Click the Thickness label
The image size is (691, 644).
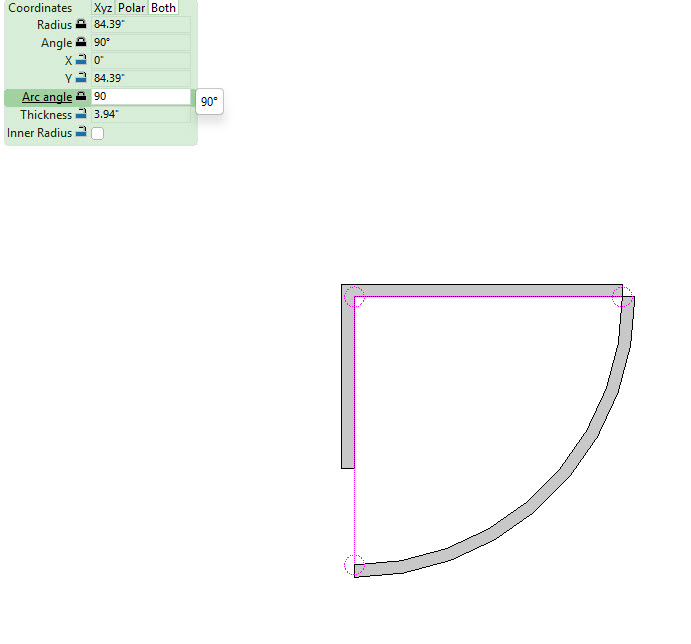point(46,115)
